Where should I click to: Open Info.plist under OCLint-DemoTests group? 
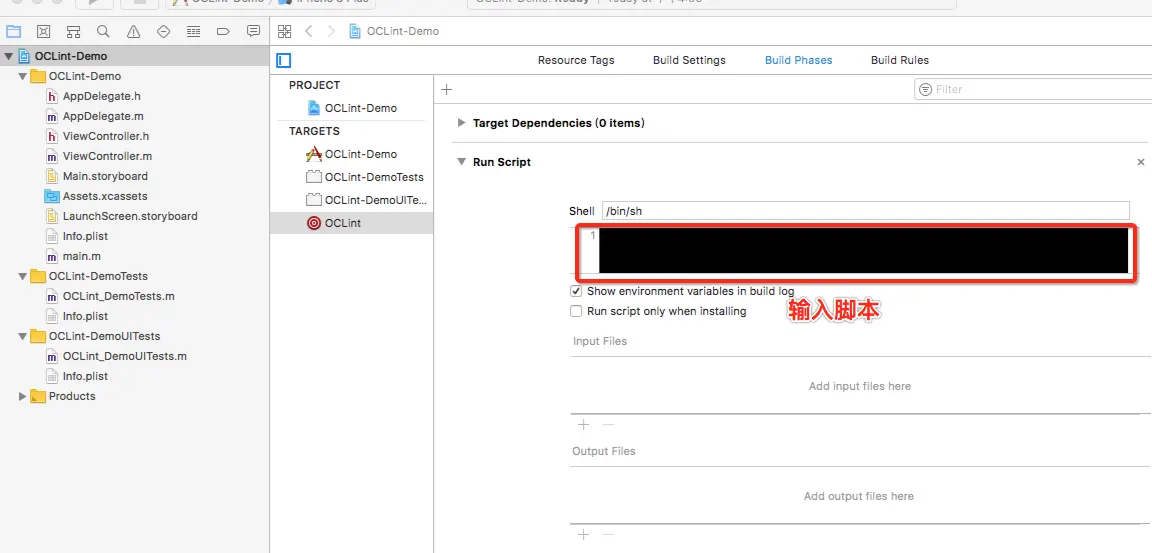click(85, 317)
